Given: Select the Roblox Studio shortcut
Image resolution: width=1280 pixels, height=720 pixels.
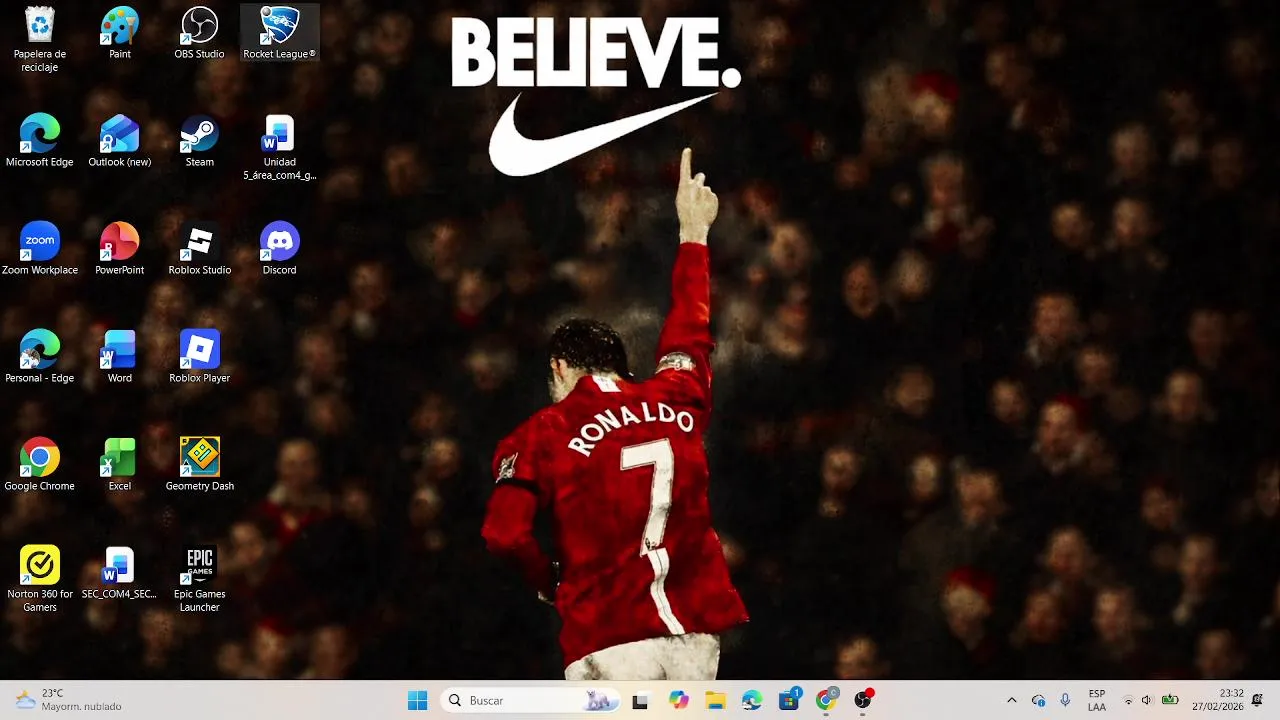Looking at the screenshot, I should (x=199, y=249).
